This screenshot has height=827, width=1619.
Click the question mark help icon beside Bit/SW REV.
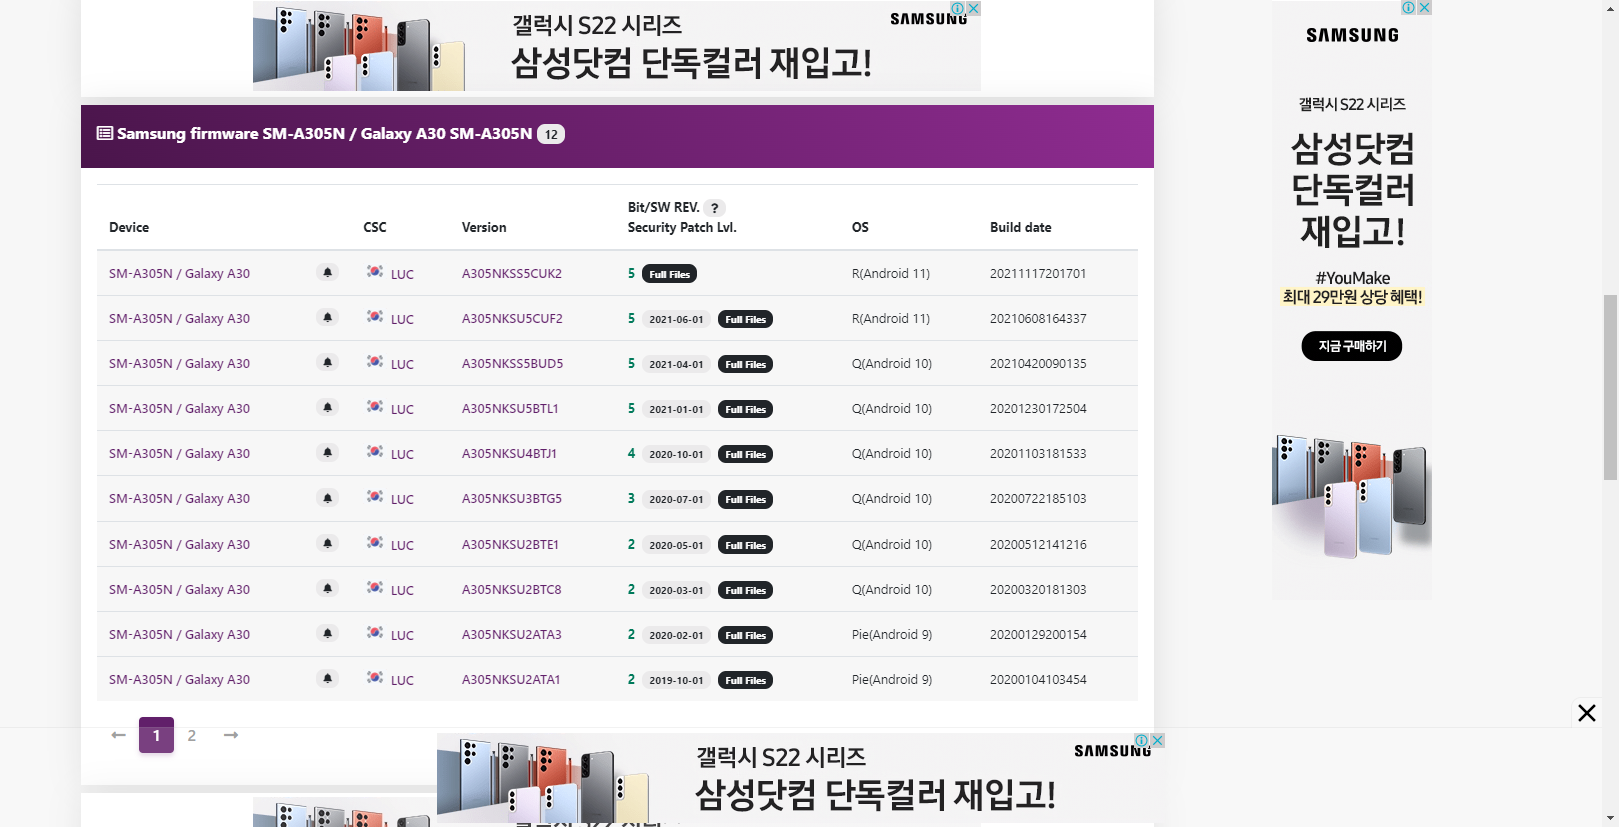point(714,208)
